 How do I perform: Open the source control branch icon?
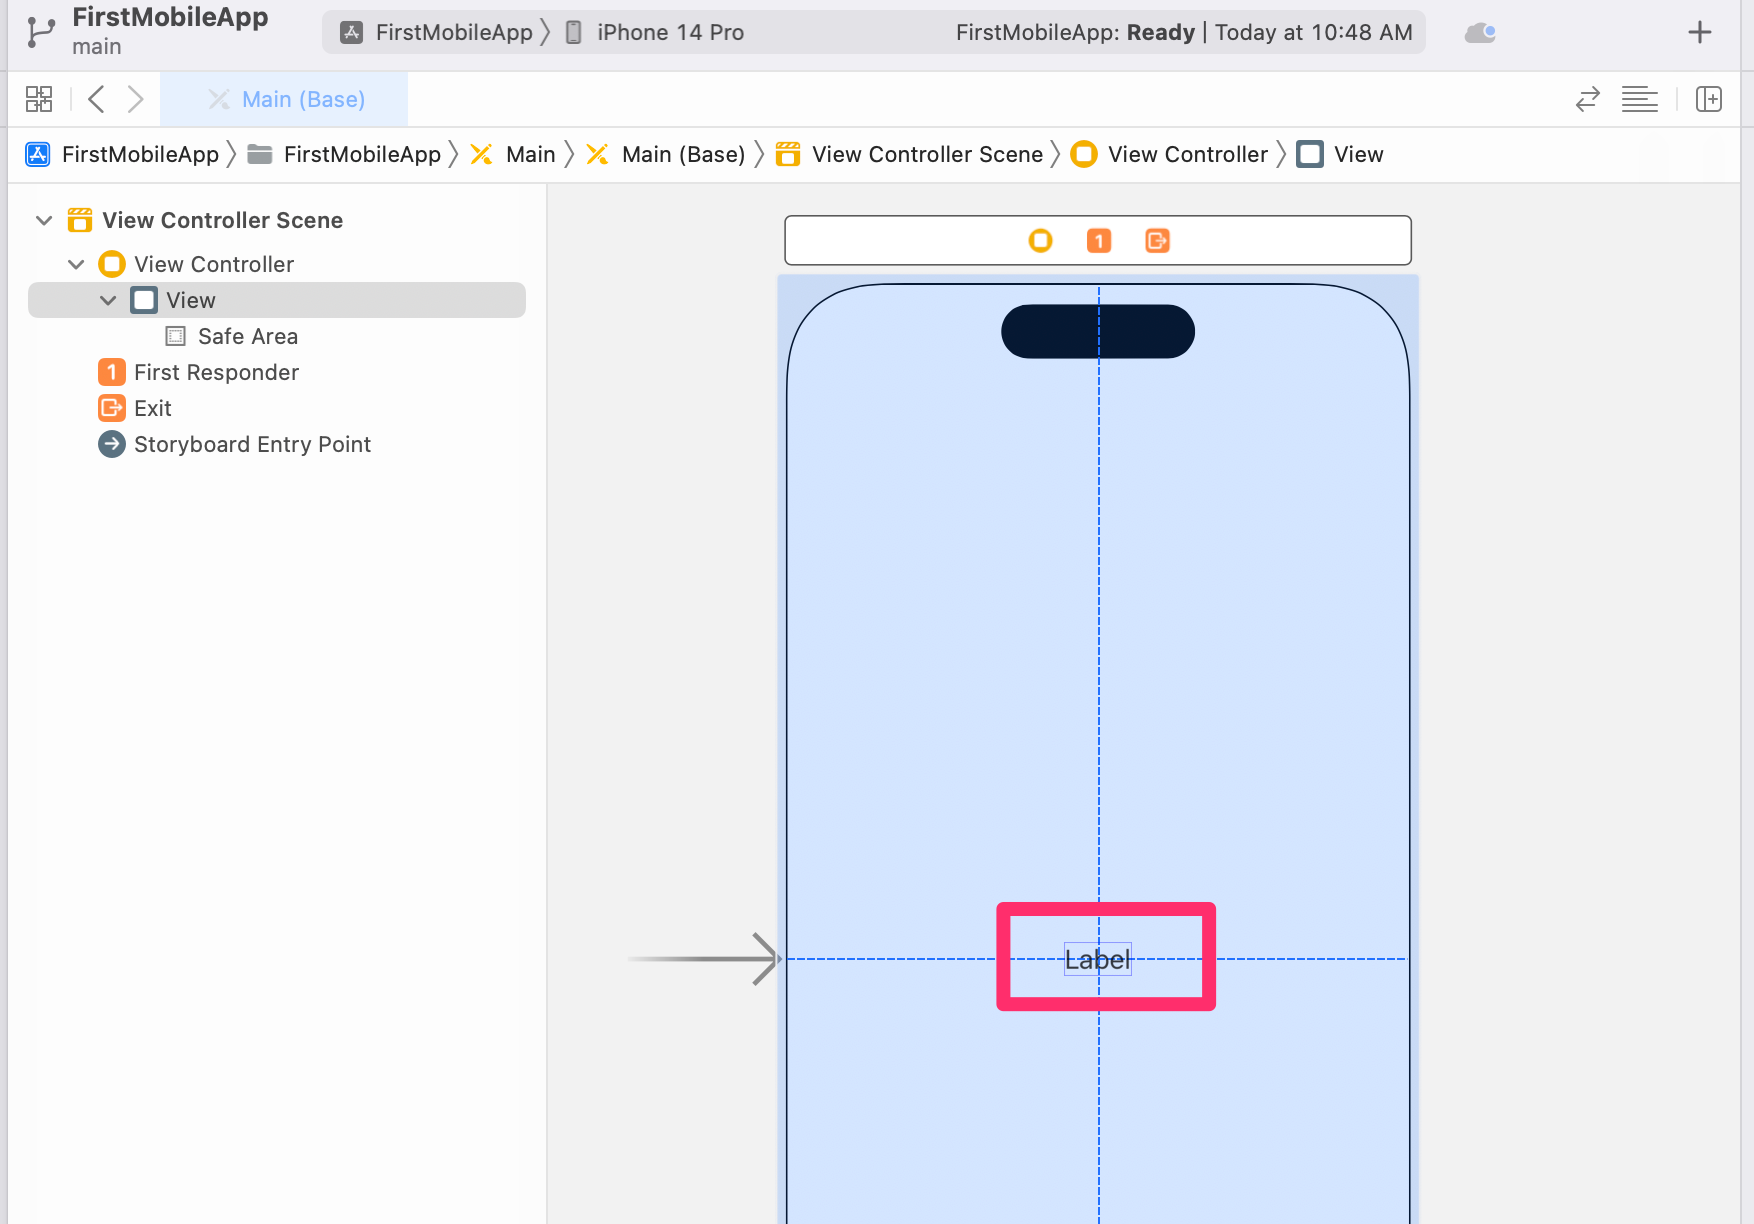click(40, 32)
